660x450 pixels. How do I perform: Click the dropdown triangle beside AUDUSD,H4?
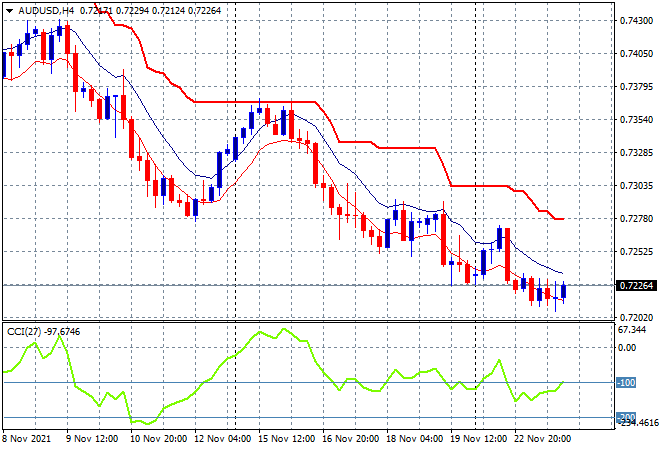(9, 11)
